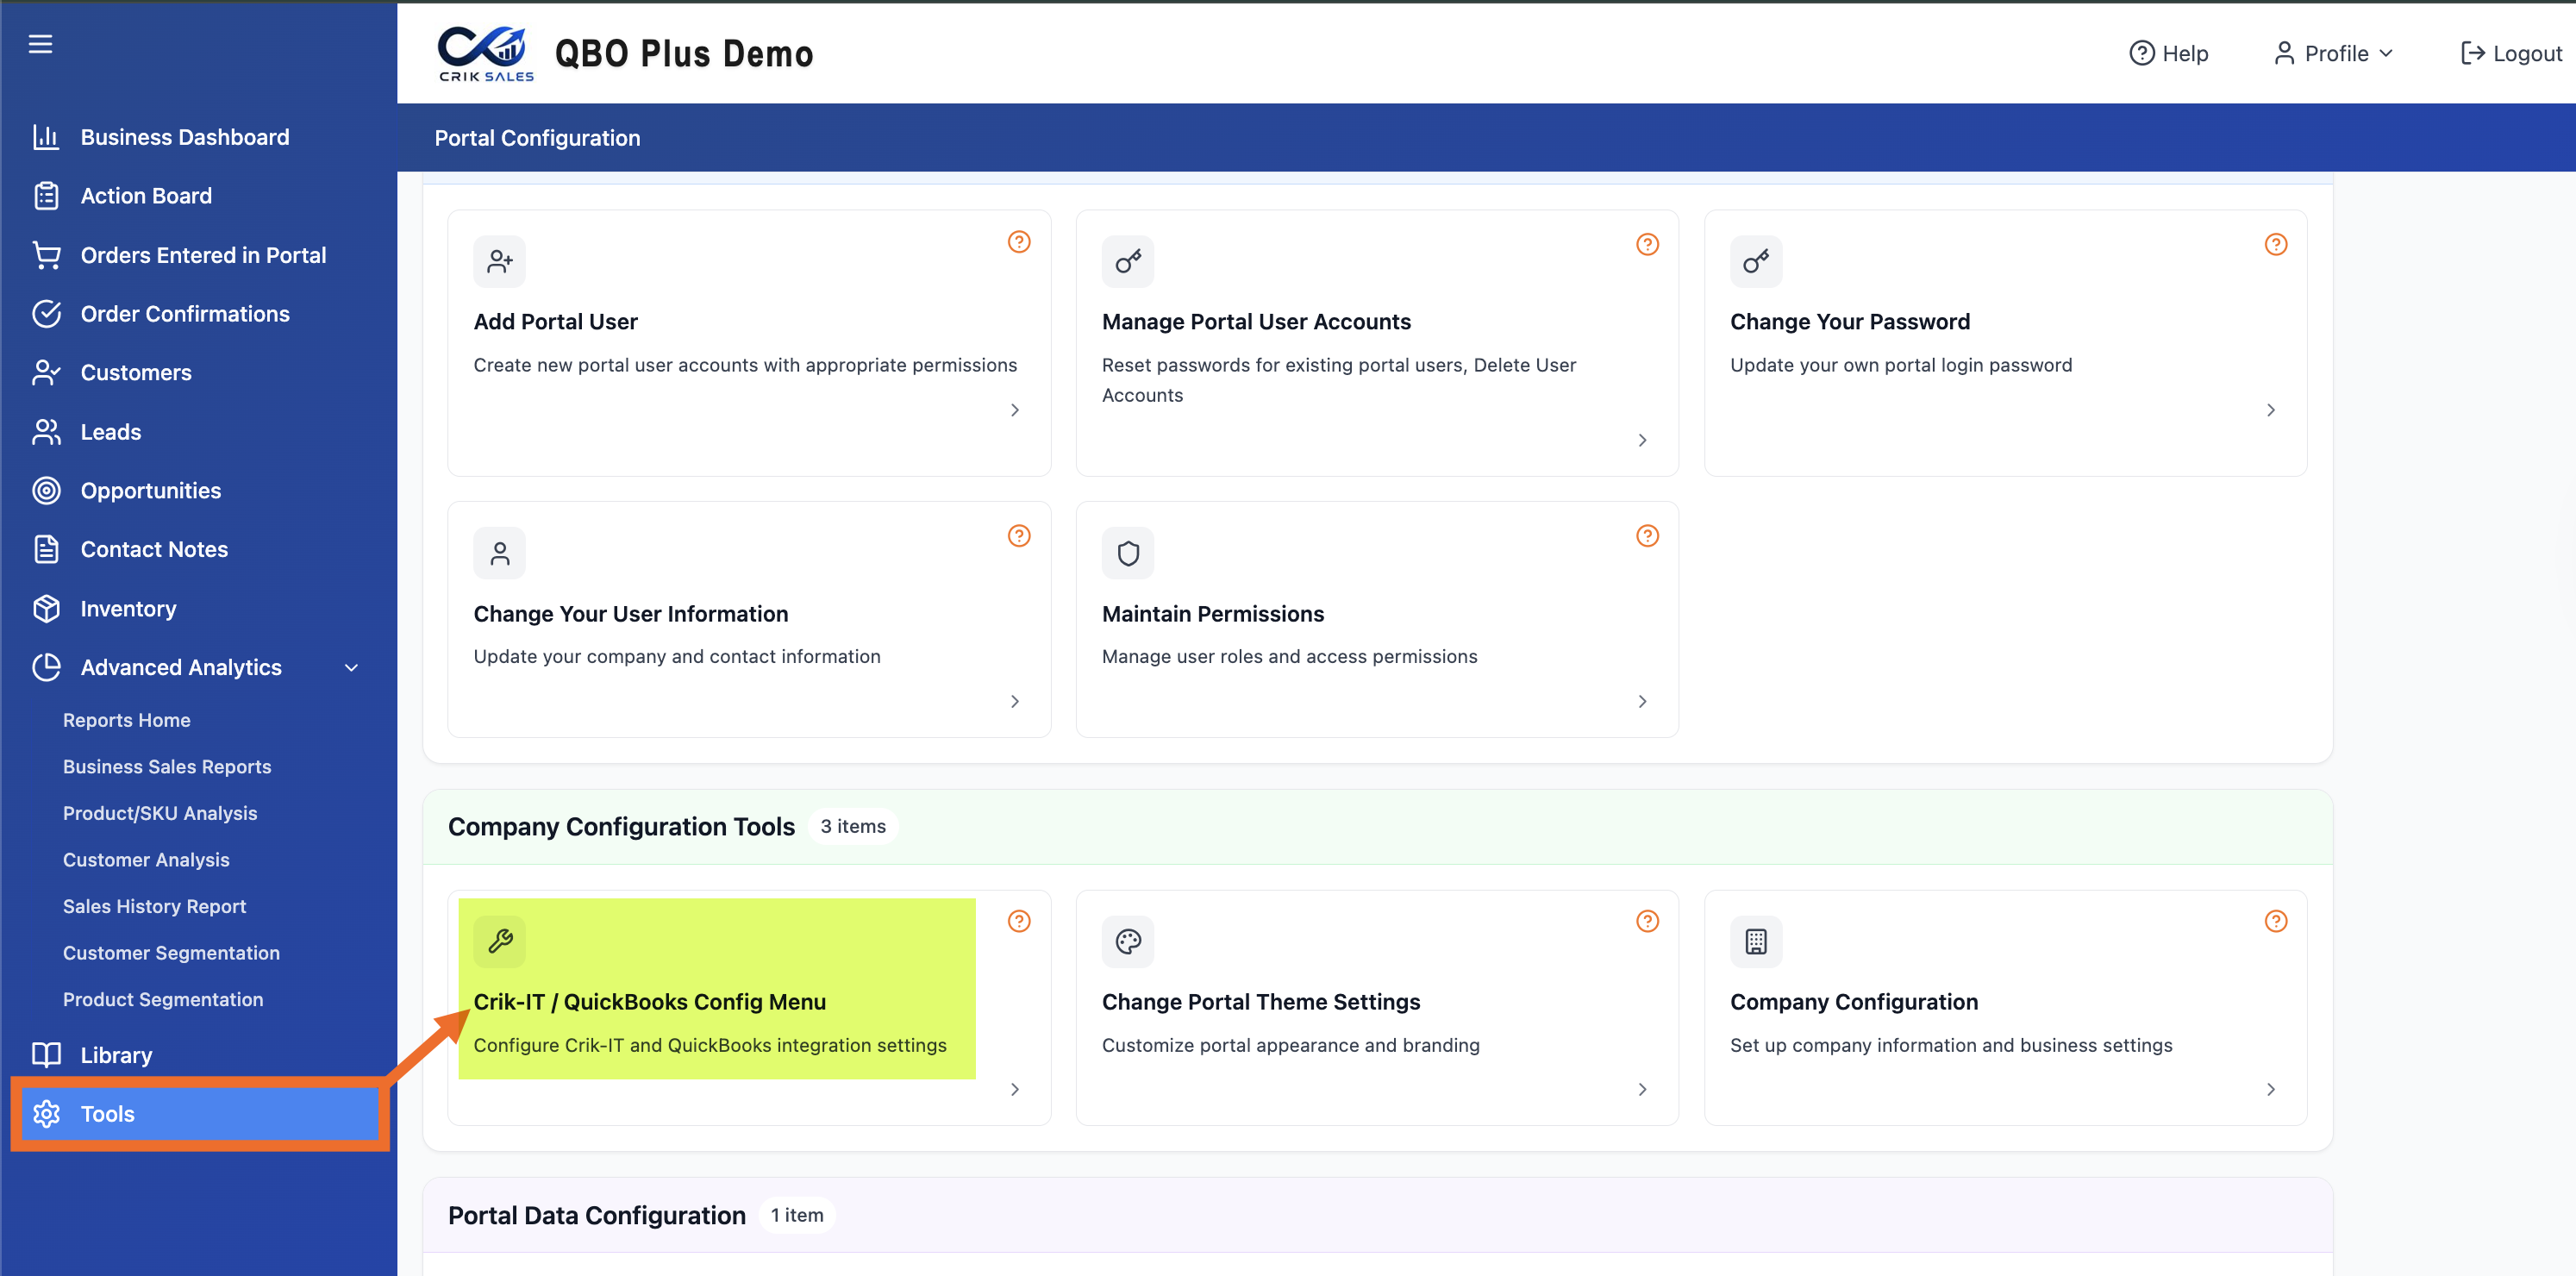
Task: Click the Change Your User Information person icon
Action: coord(500,553)
